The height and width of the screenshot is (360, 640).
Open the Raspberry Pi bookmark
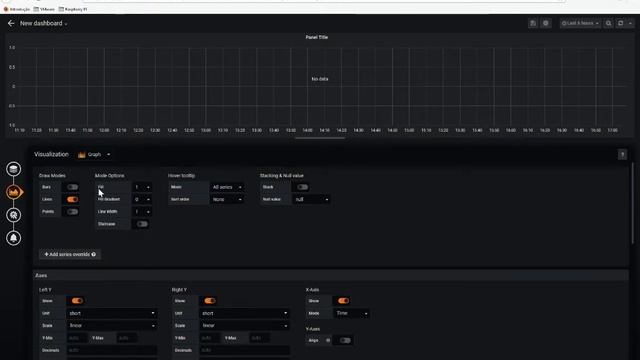pos(73,9)
